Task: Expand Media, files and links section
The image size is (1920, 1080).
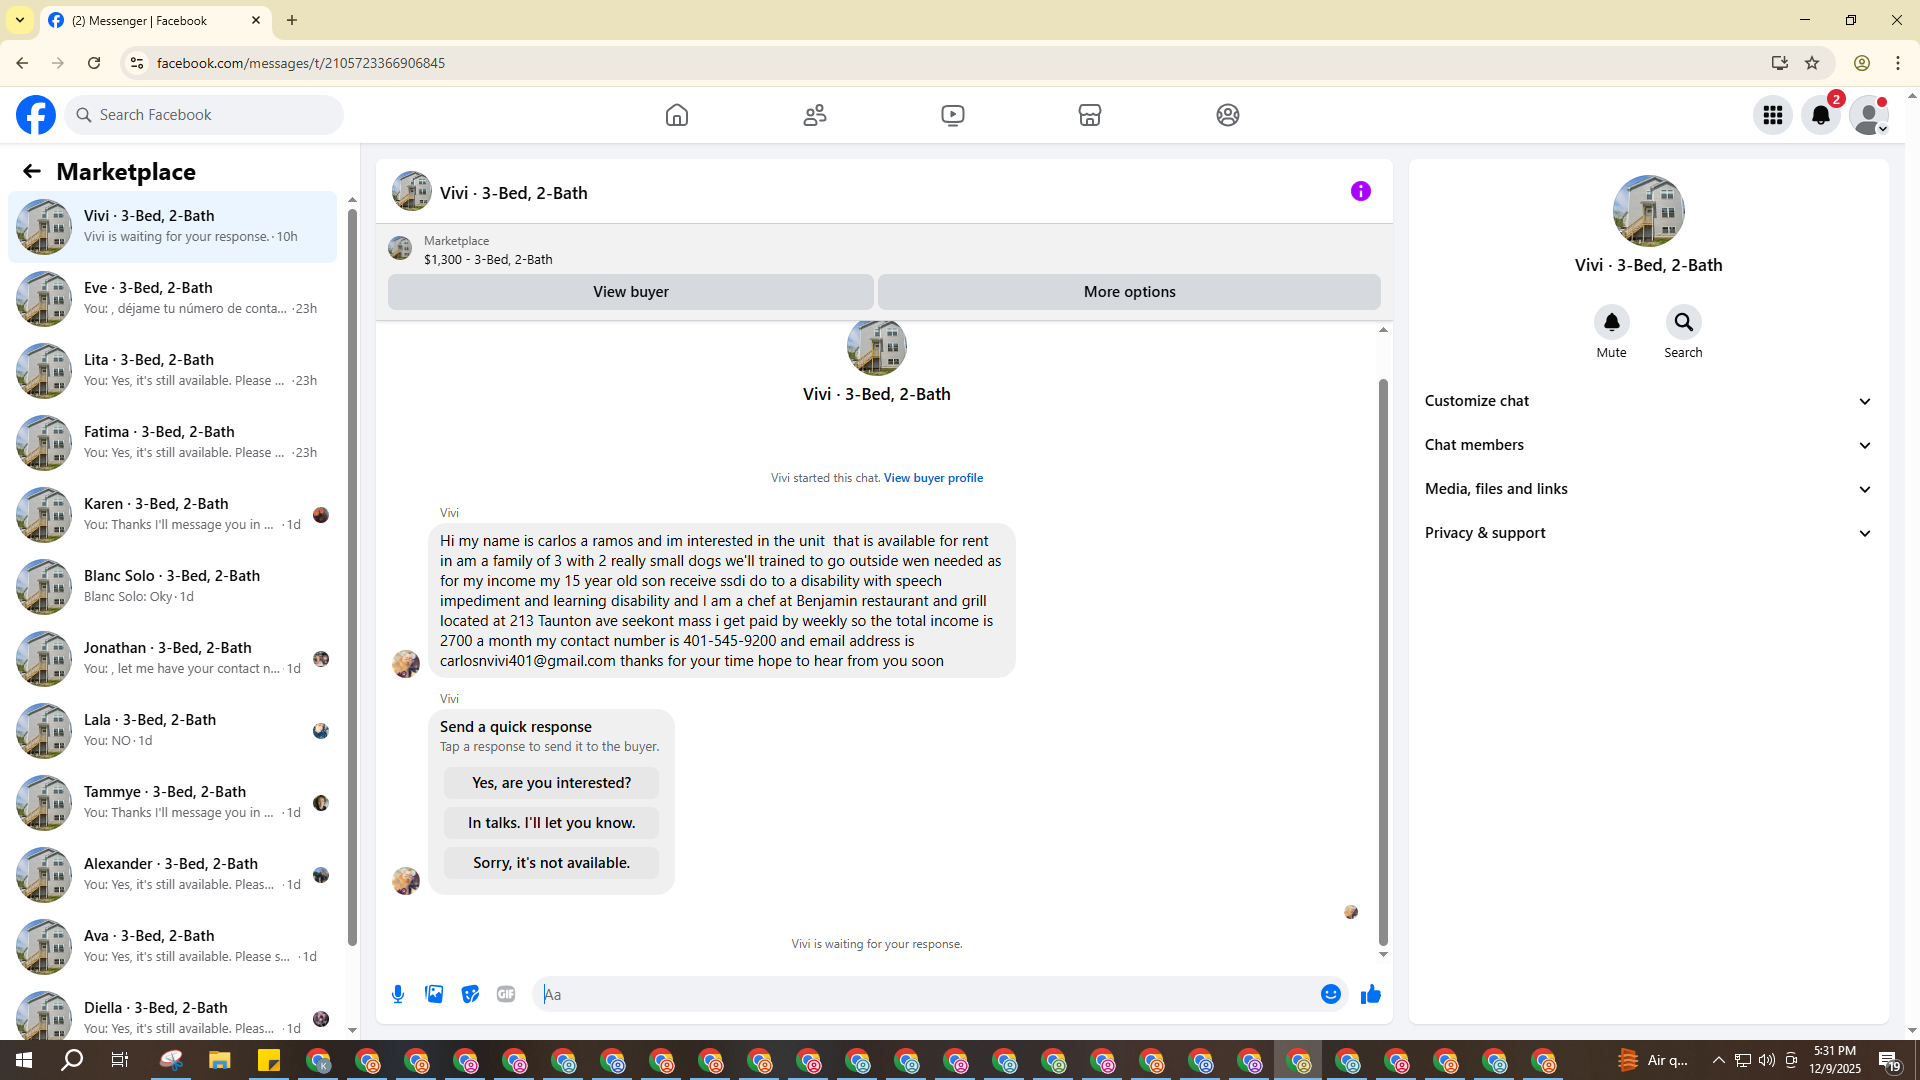Action: (1648, 489)
